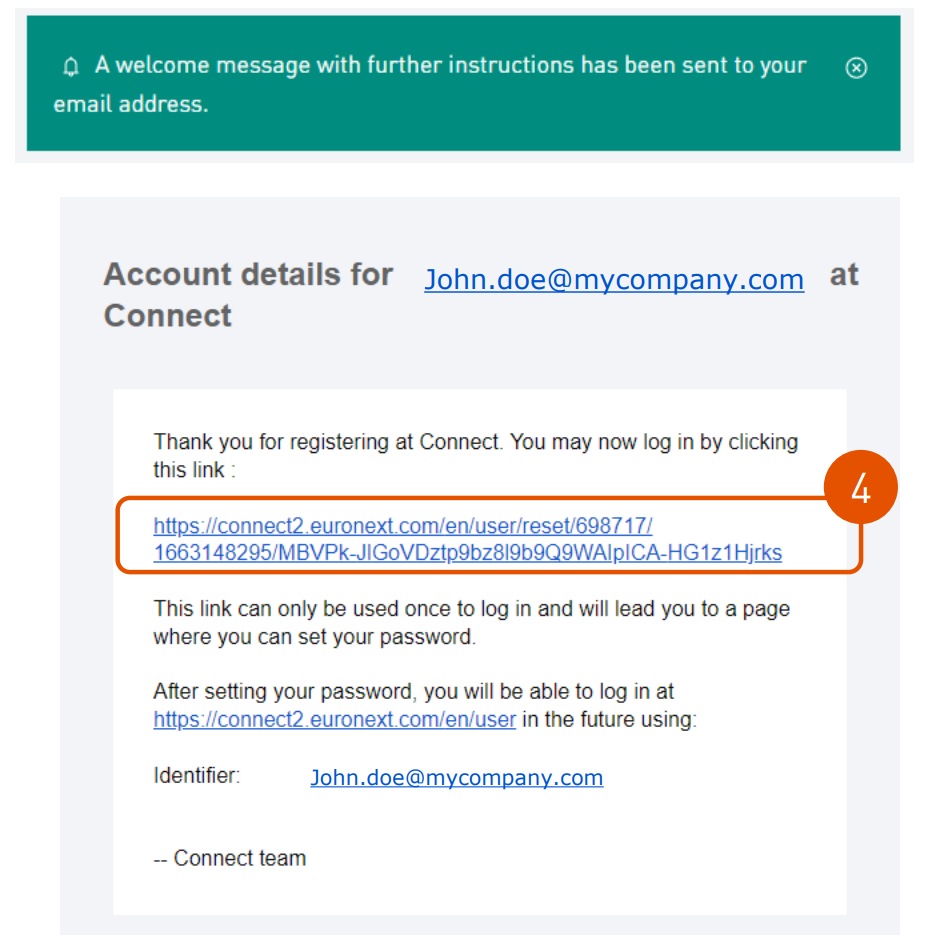The width and height of the screenshot is (939, 946).
Task: Click 'where you can set your password.' line
Action: [x=314, y=637]
